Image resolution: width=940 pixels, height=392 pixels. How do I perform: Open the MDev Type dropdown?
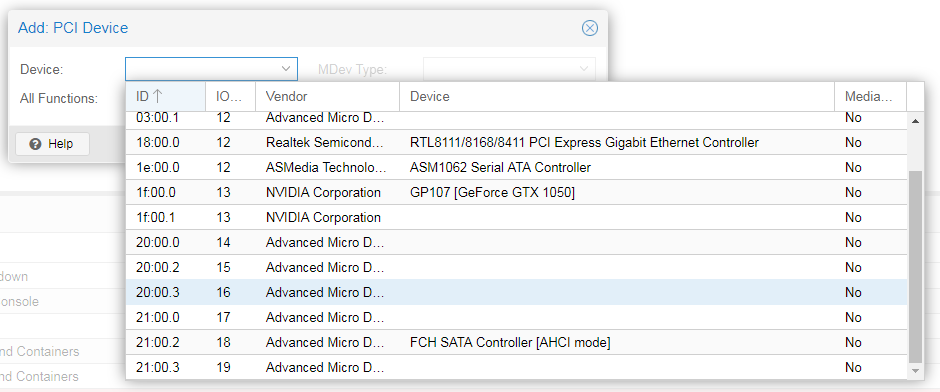[x=510, y=69]
